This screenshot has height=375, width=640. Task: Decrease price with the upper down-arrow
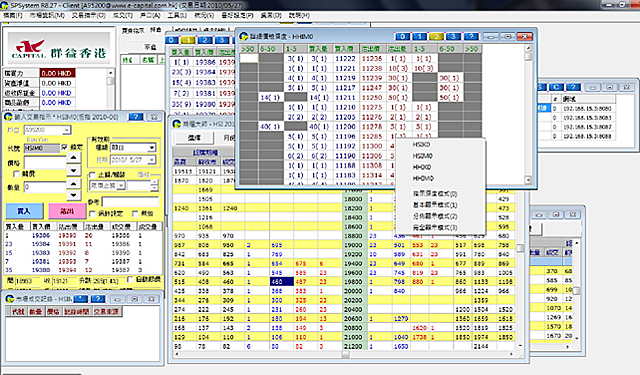[73, 170]
